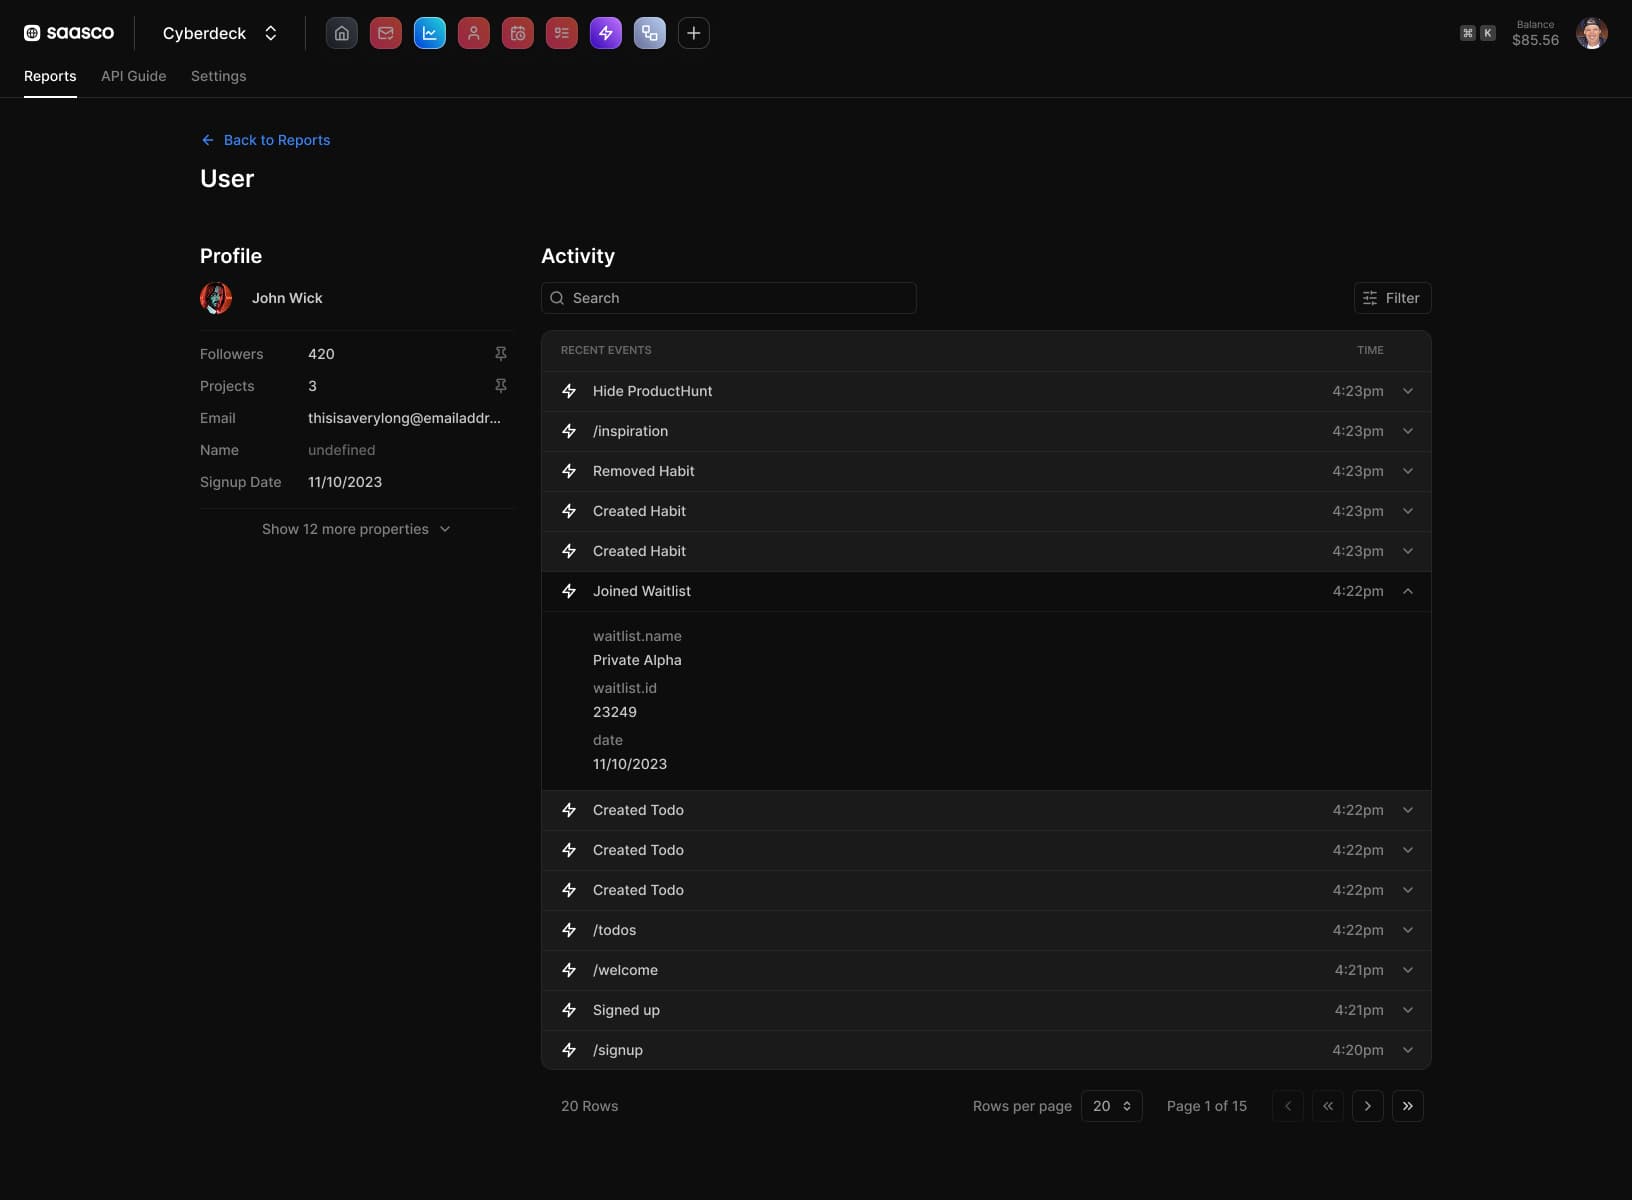The image size is (1632, 1200).
Task: Expand the Signed up event chevron
Action: tap(1407, 1010)
